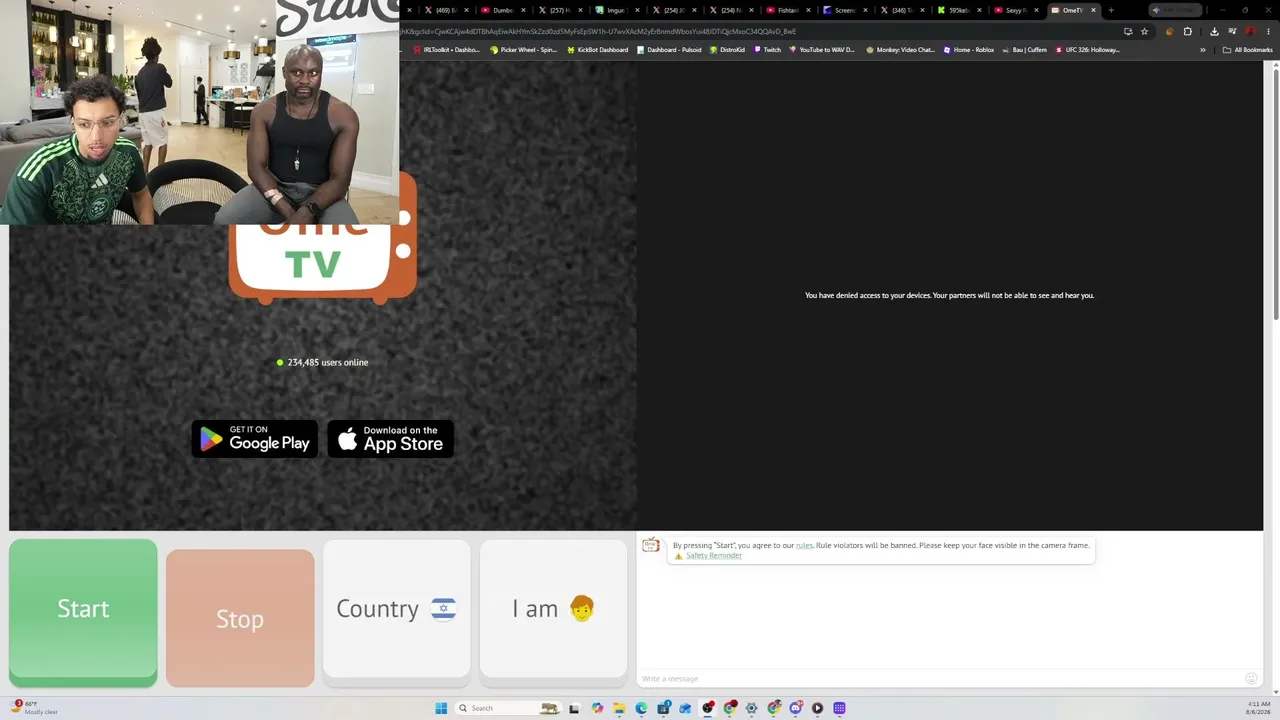Open the purple grid app on taskbar
This screenshot has width=1280, height=720.
point(839,708)
